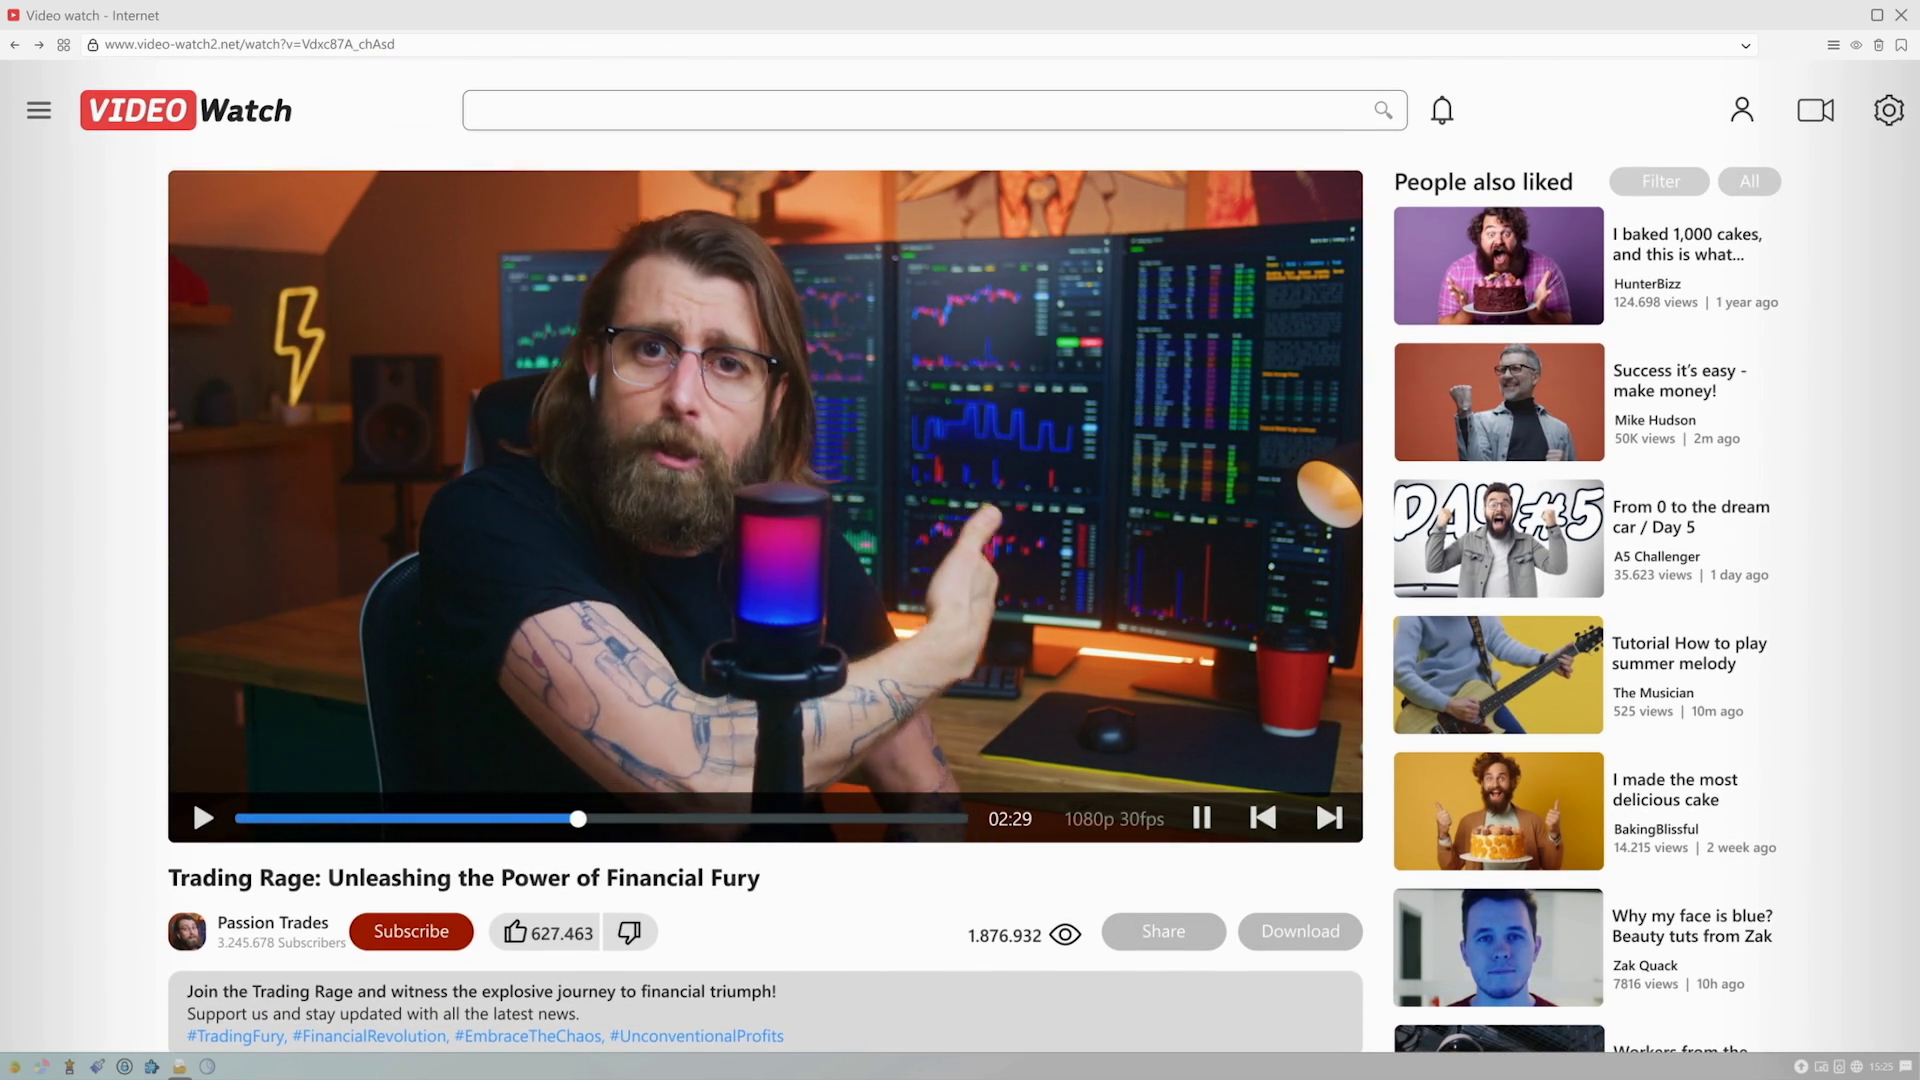Click the #TradingFury hashtag link
This screenshot has height=1080, width=1920.
pos(236,1036)
